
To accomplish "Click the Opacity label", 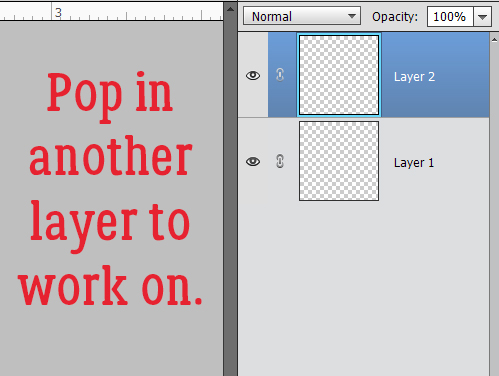I will coord(395,17).
